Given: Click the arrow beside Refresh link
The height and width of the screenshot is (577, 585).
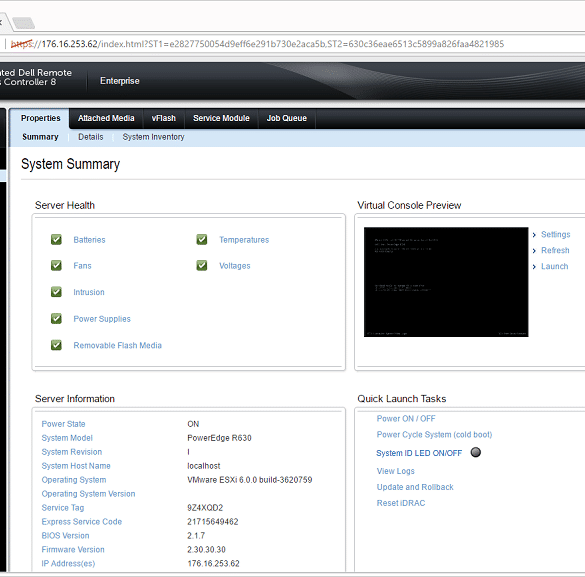Looking at the screenshot, I should click(534, 251).
